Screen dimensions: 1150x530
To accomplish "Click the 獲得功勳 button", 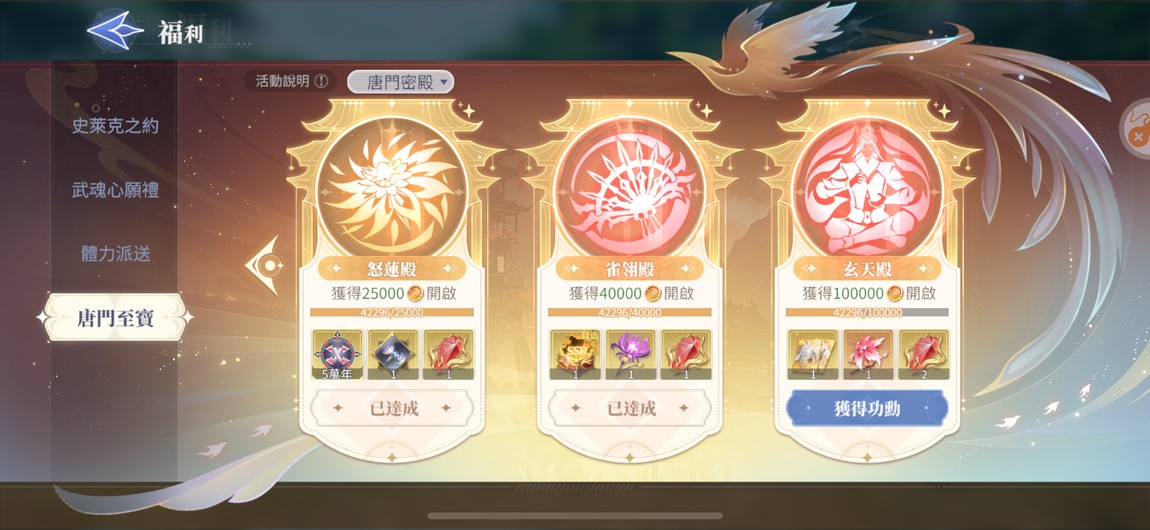I will click(x=868, y=408).
